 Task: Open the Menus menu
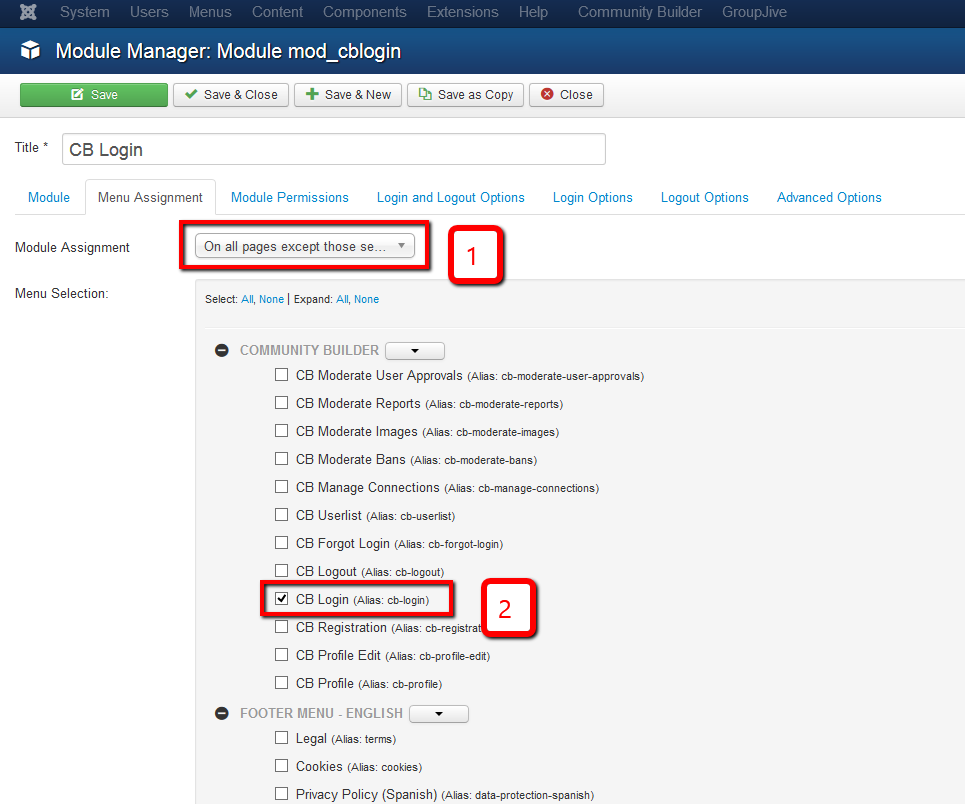click(x=210, y=12)
